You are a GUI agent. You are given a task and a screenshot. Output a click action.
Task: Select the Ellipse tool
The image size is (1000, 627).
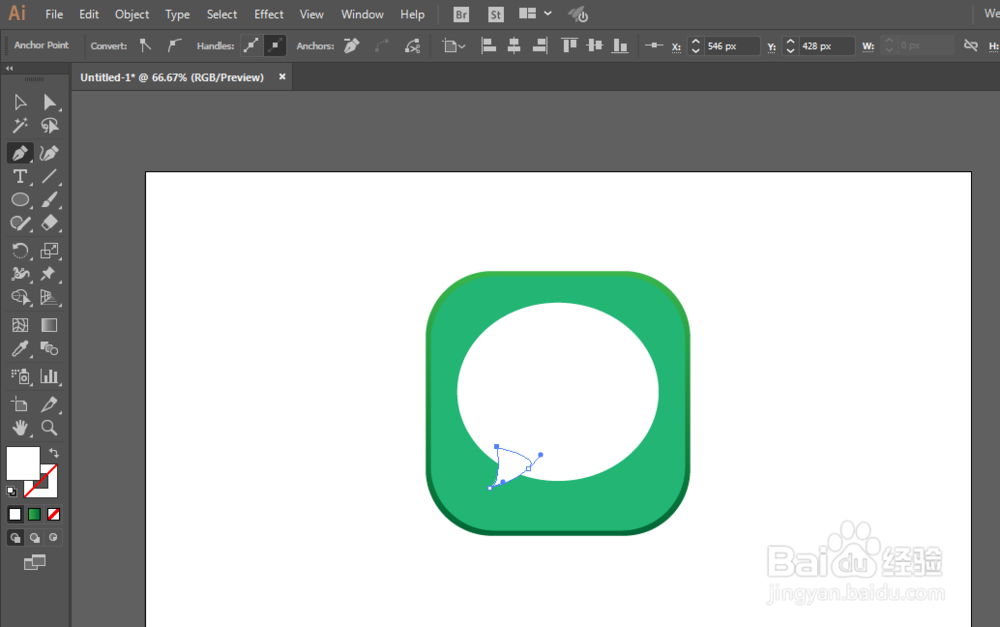20,200
